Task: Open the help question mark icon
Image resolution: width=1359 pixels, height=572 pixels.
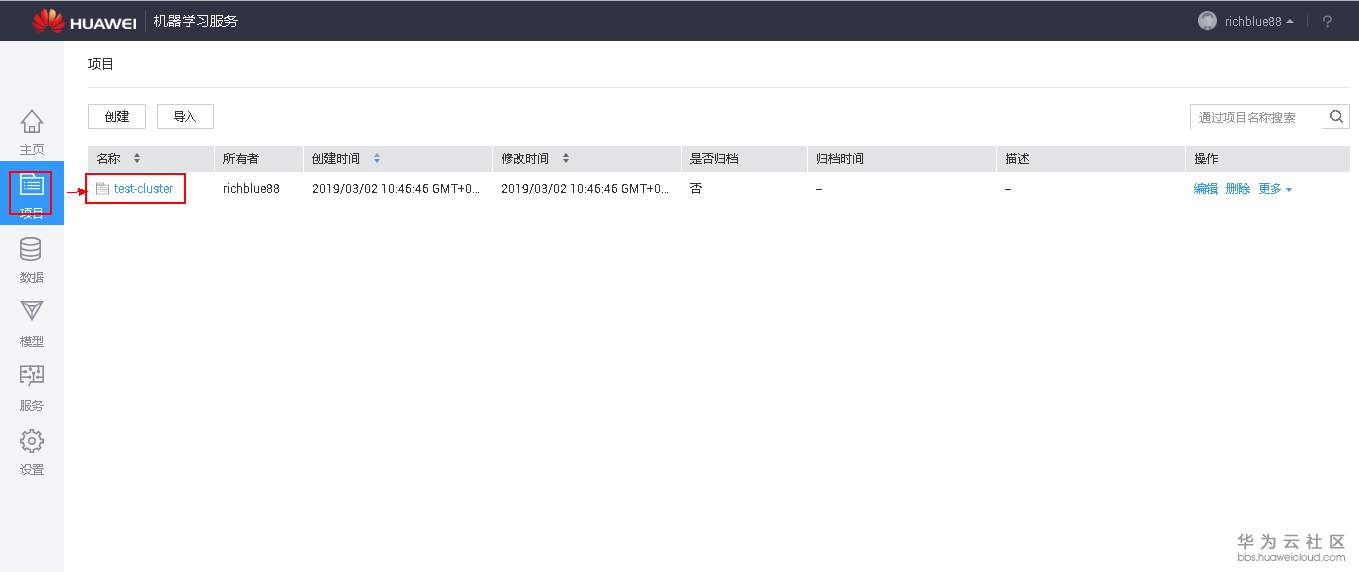Action: click(1327, 21)
